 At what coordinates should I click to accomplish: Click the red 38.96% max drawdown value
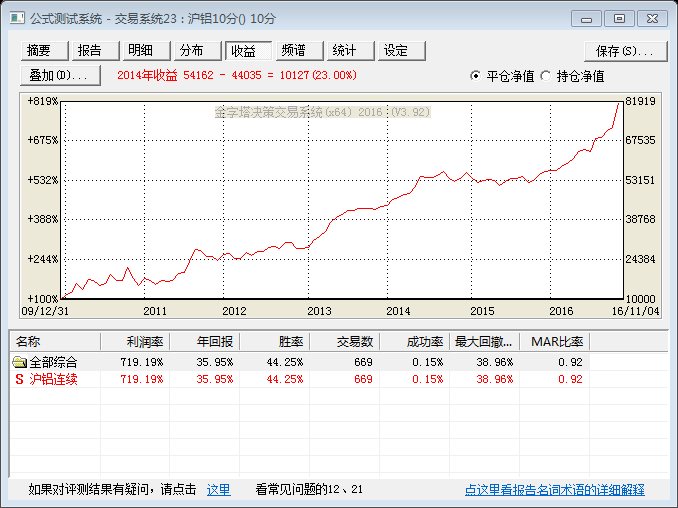click(x=495, y=379)
